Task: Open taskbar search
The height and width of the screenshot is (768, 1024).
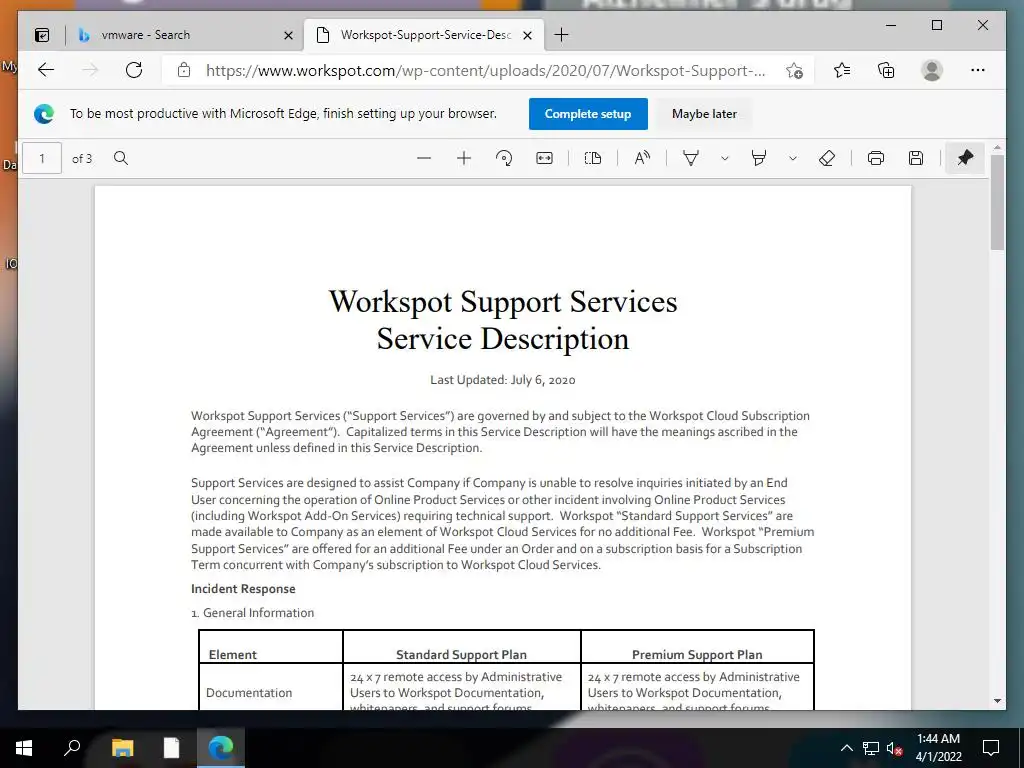Action: point(72,748)
